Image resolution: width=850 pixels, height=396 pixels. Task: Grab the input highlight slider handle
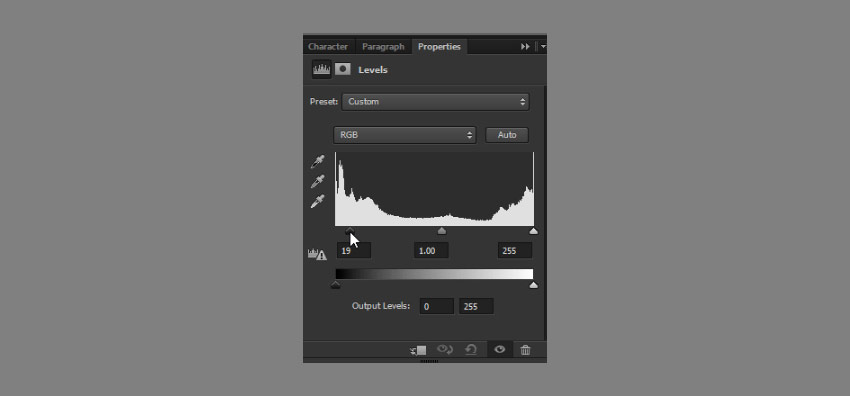533,231
